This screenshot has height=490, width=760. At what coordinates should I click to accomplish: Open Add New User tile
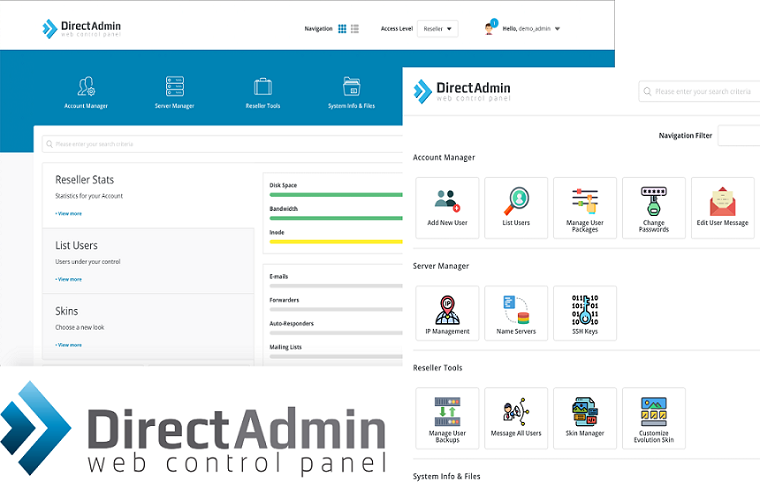447,207
